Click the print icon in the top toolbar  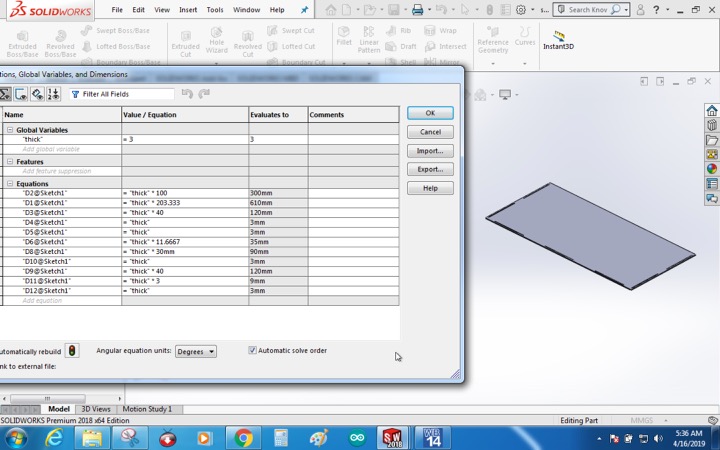click(417, 10)
